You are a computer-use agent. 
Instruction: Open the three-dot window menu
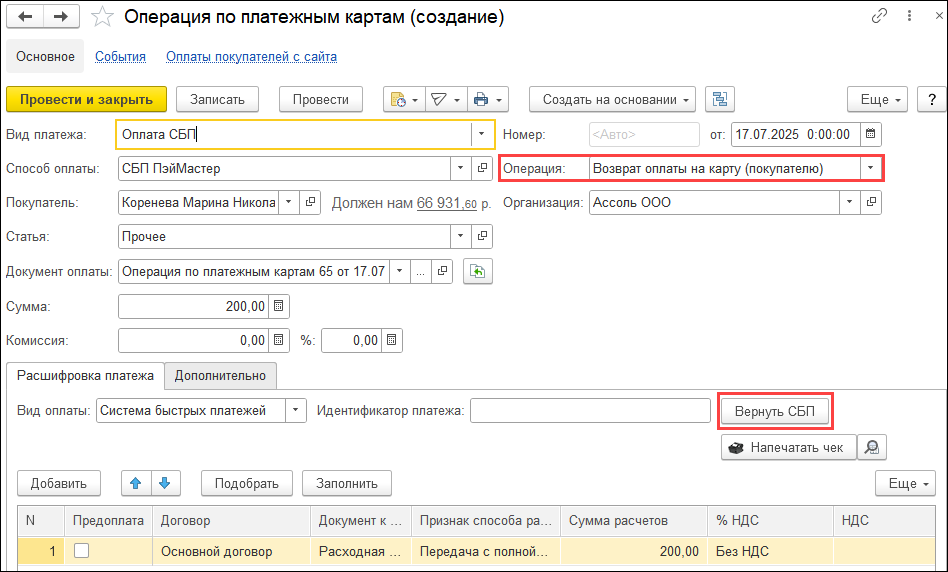coord(909,16)
